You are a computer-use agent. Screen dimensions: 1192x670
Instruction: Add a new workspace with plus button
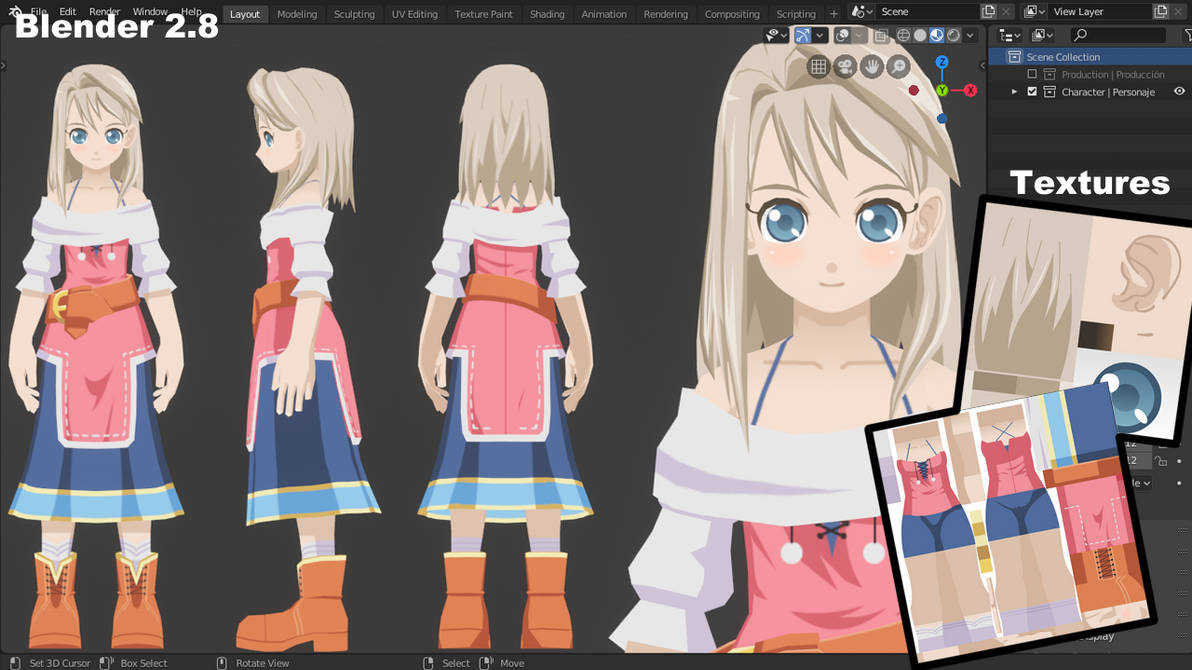(x=833, y=14)
